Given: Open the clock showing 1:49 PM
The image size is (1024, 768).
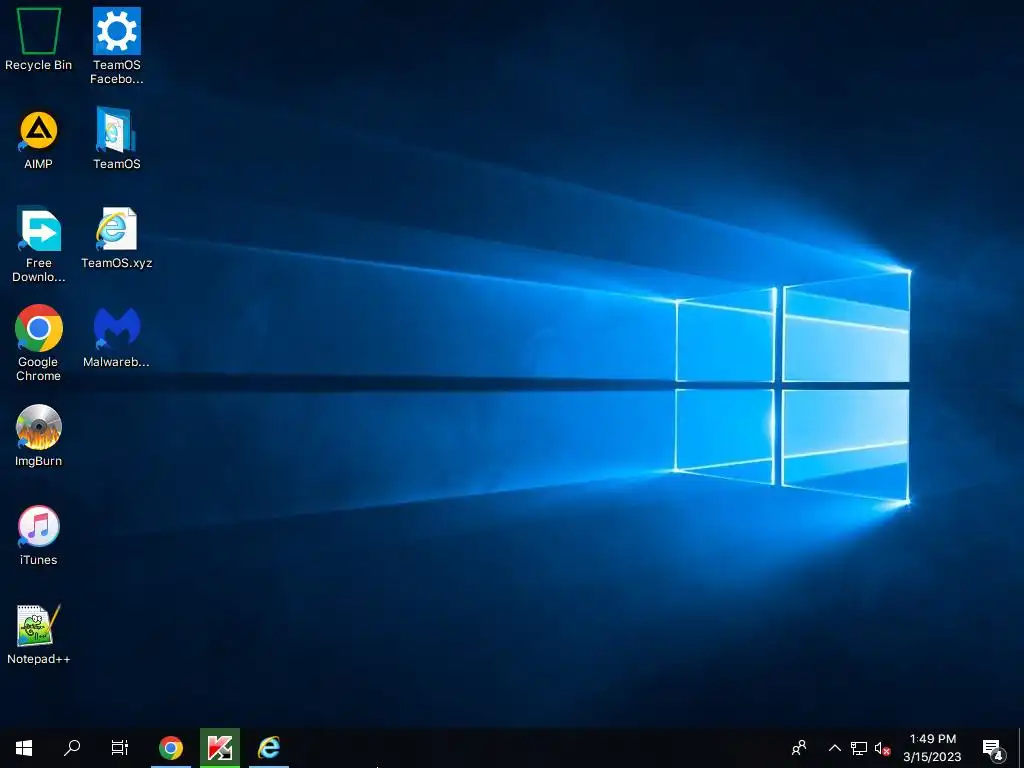Looking at the screenshot, I should (x=933, y=748).
